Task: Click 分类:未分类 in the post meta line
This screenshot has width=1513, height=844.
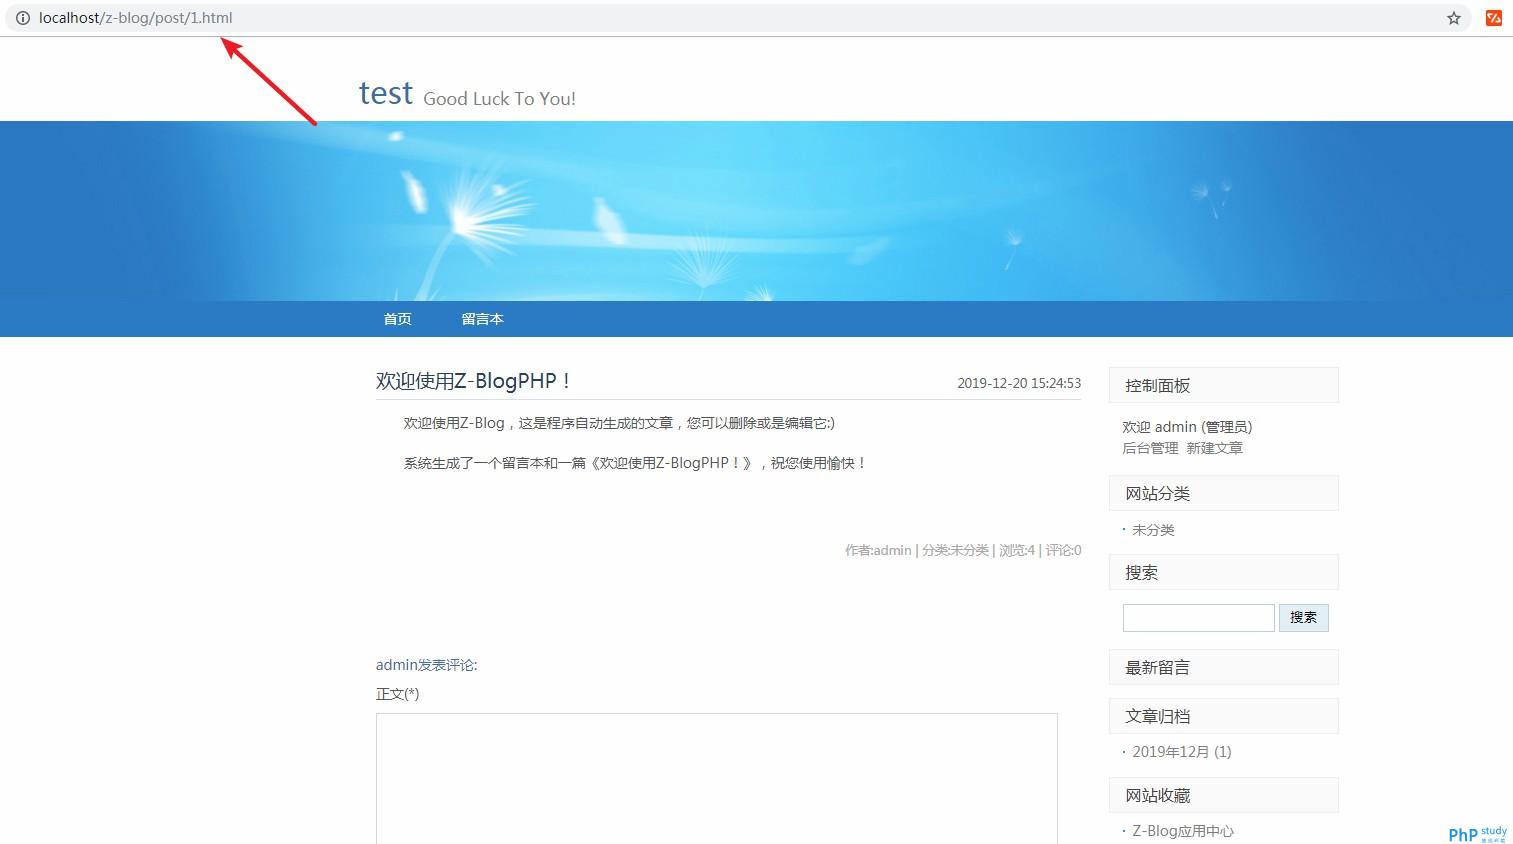Action: click(x=955, y=550)
